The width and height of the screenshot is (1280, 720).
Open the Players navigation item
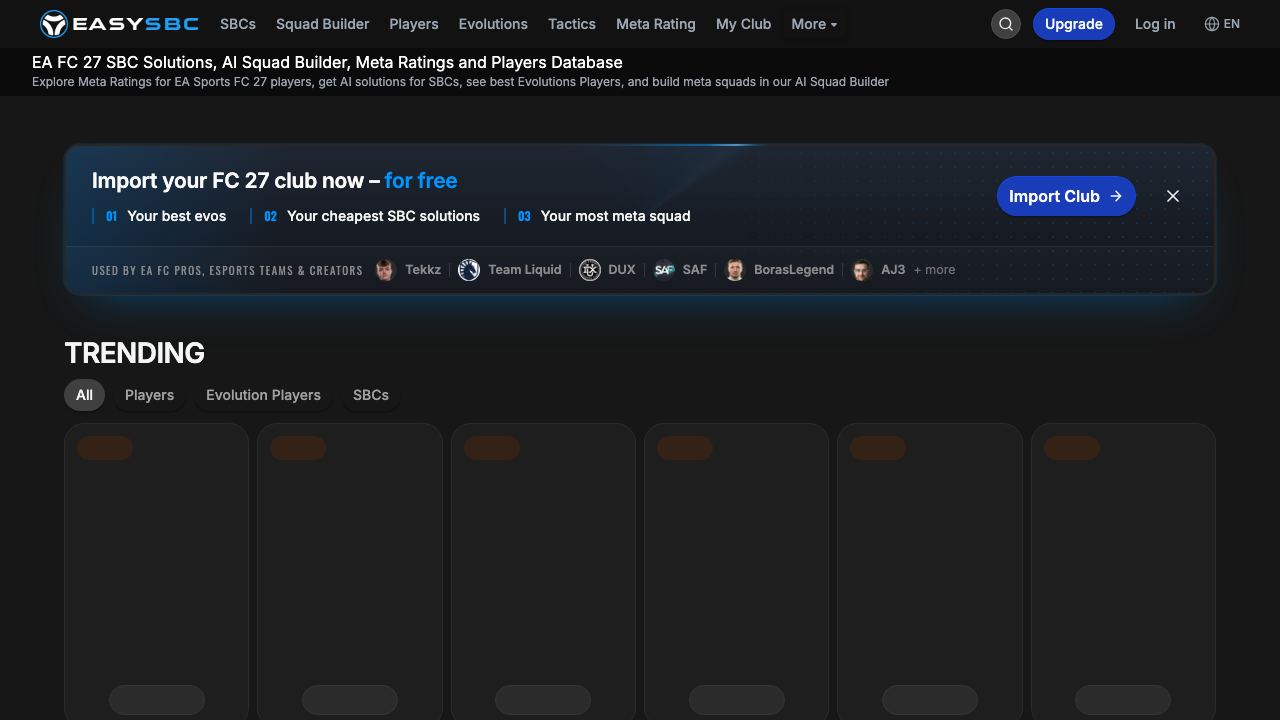pyautogui.click(x=414, y=24)
